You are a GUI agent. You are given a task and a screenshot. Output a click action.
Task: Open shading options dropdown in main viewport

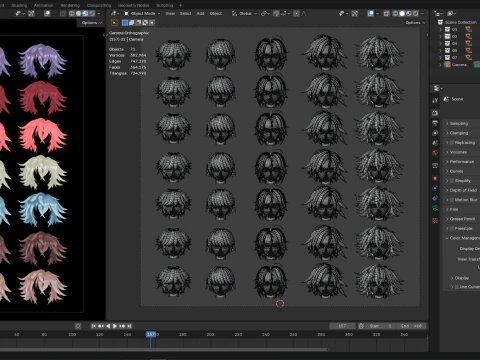422,14
